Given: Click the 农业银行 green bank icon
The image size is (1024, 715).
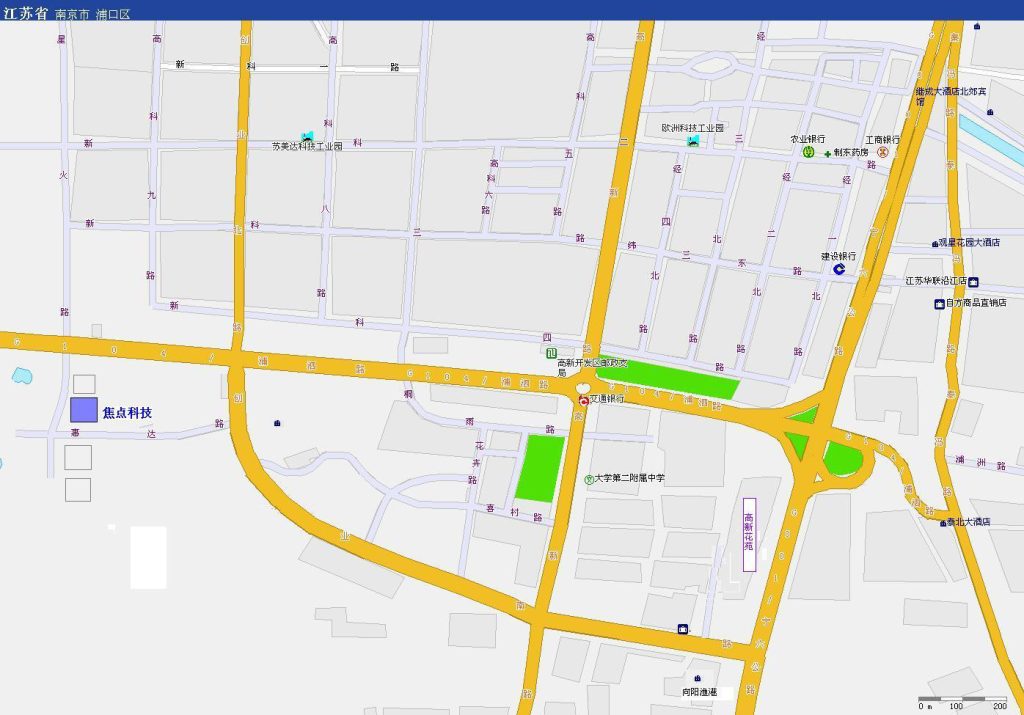Looking at the screenshot, I should [807, 152].
